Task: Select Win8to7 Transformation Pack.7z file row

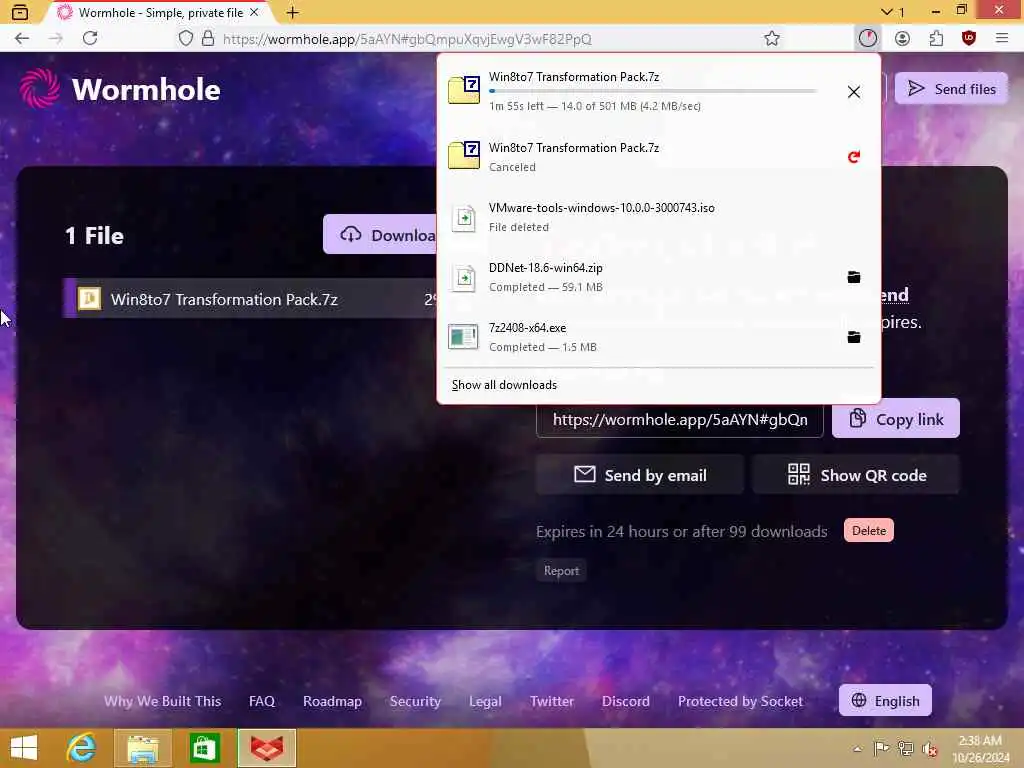Action: pyautogui.click(x=250, y=299)
